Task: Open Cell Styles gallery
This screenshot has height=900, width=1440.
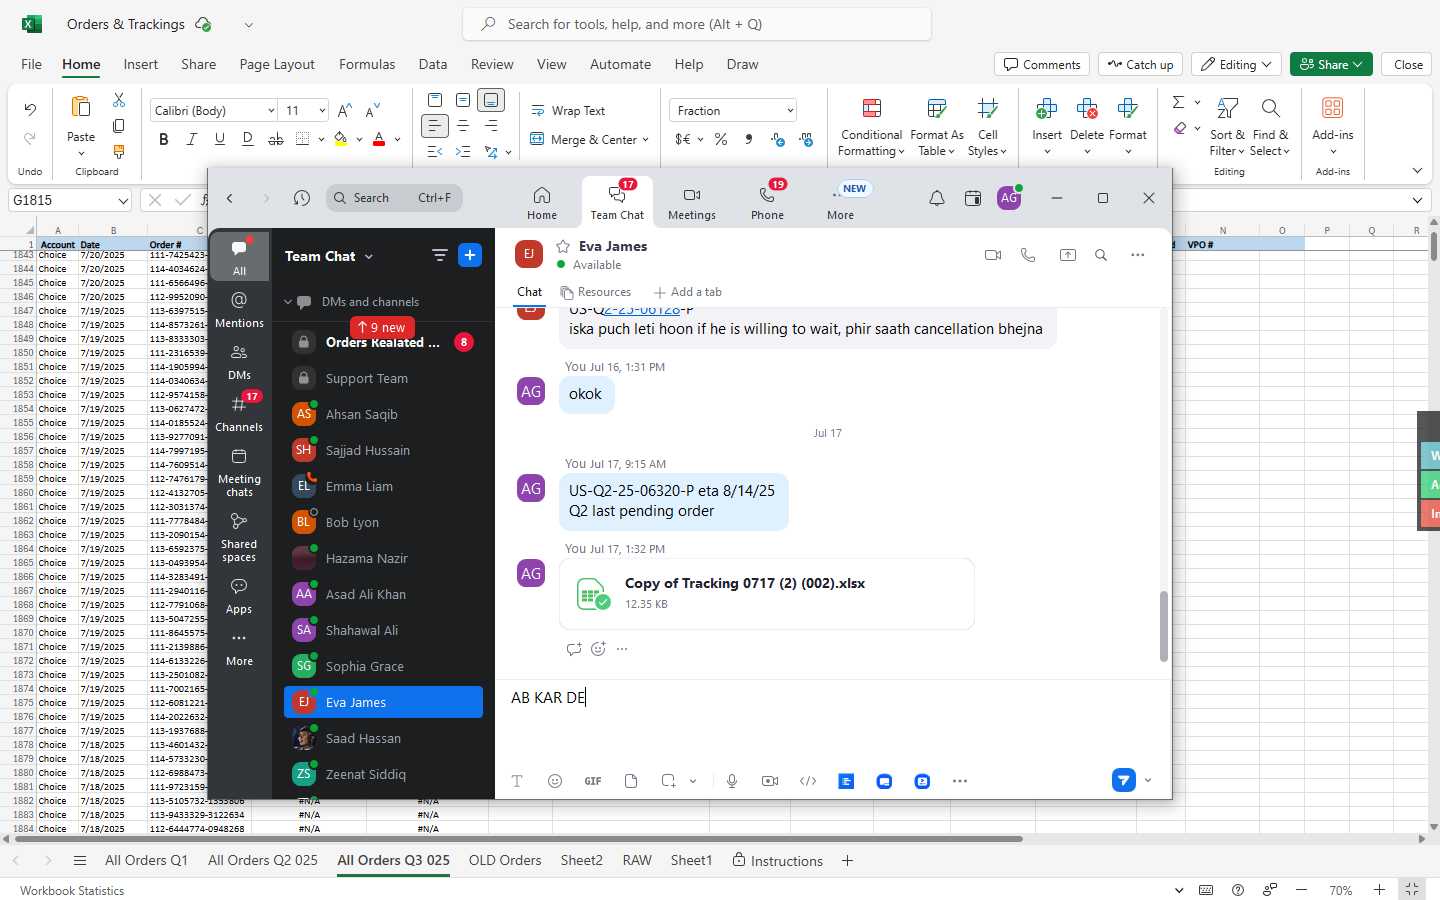Action: pyautogui.click(x=987, y=128)
